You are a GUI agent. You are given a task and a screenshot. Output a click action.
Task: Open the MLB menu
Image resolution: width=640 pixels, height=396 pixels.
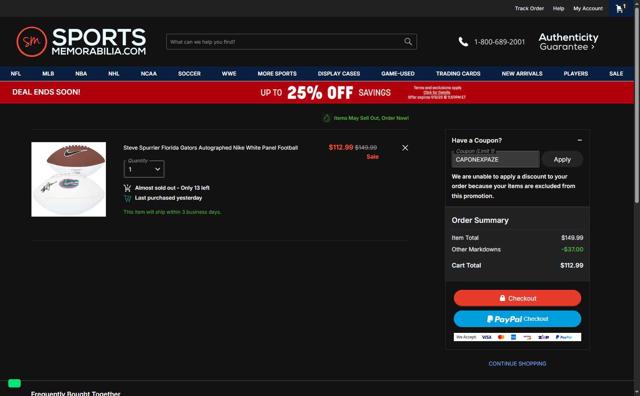tap(48, 73)
